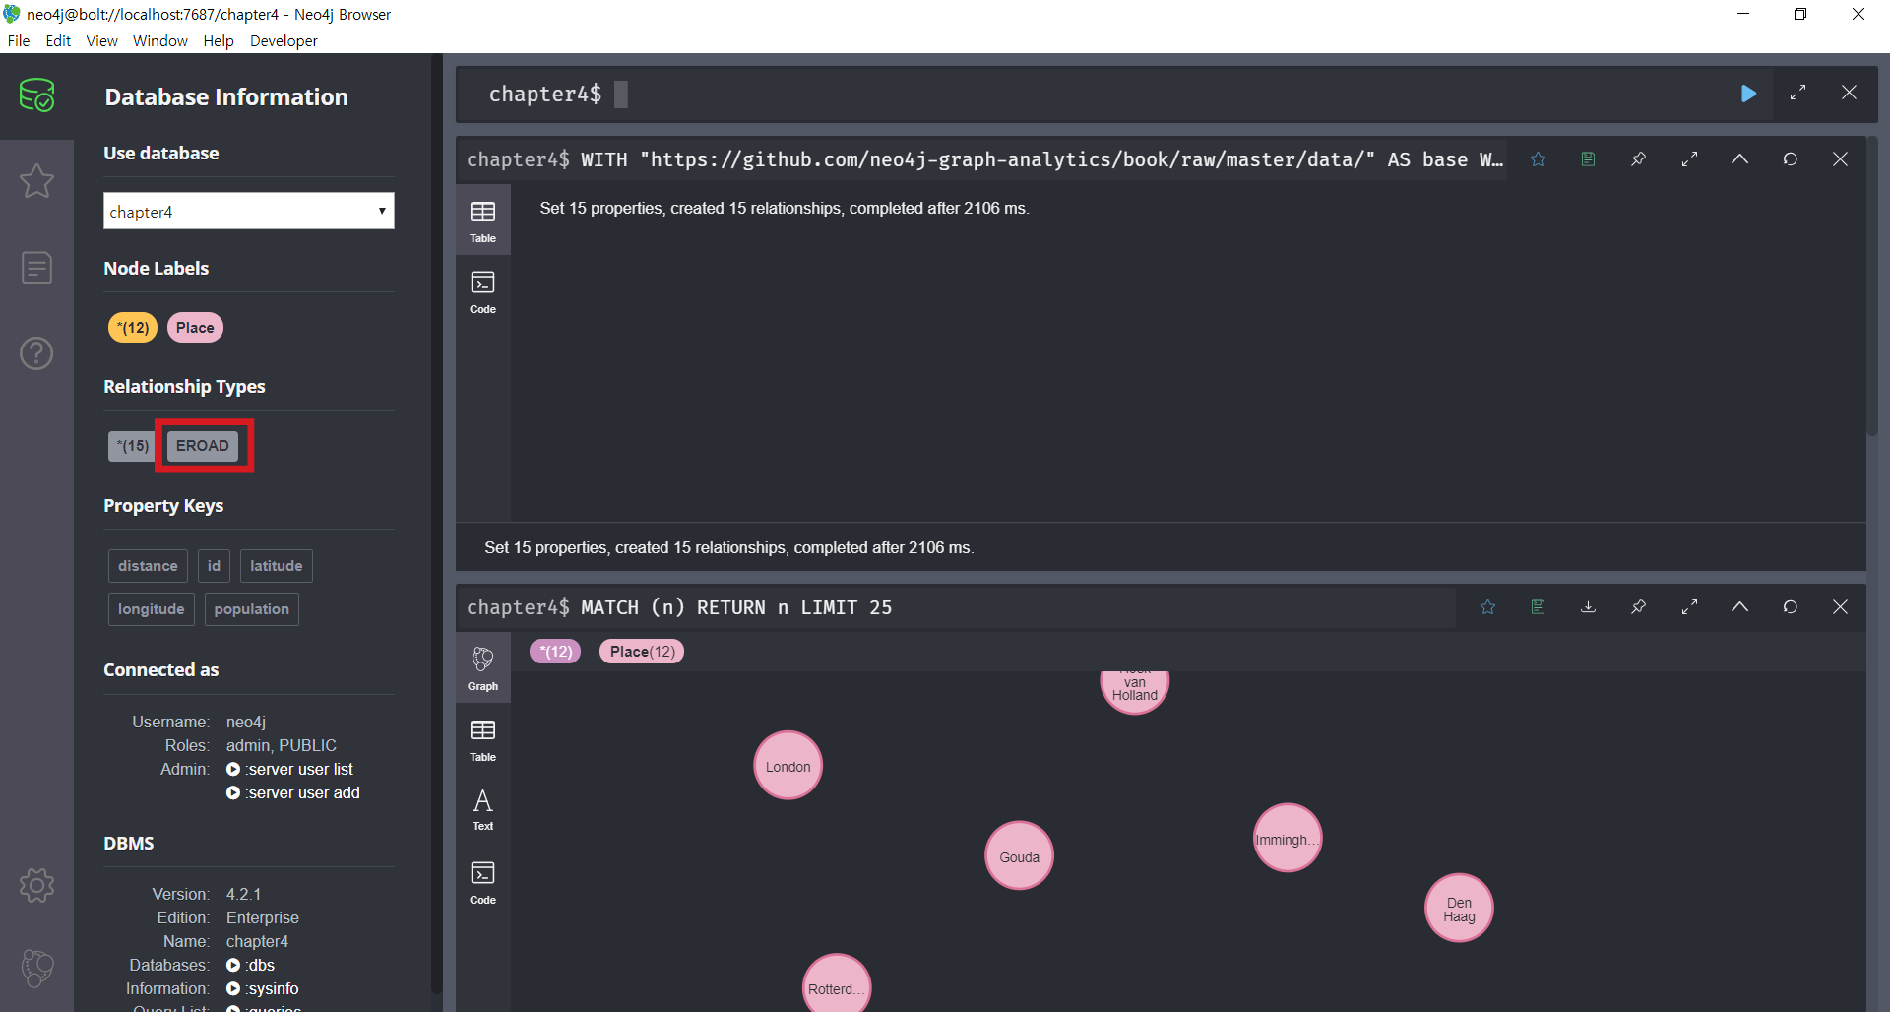Select Table view in the WITH query frame
The image size is (1891, 1012).
coord(483,221)
